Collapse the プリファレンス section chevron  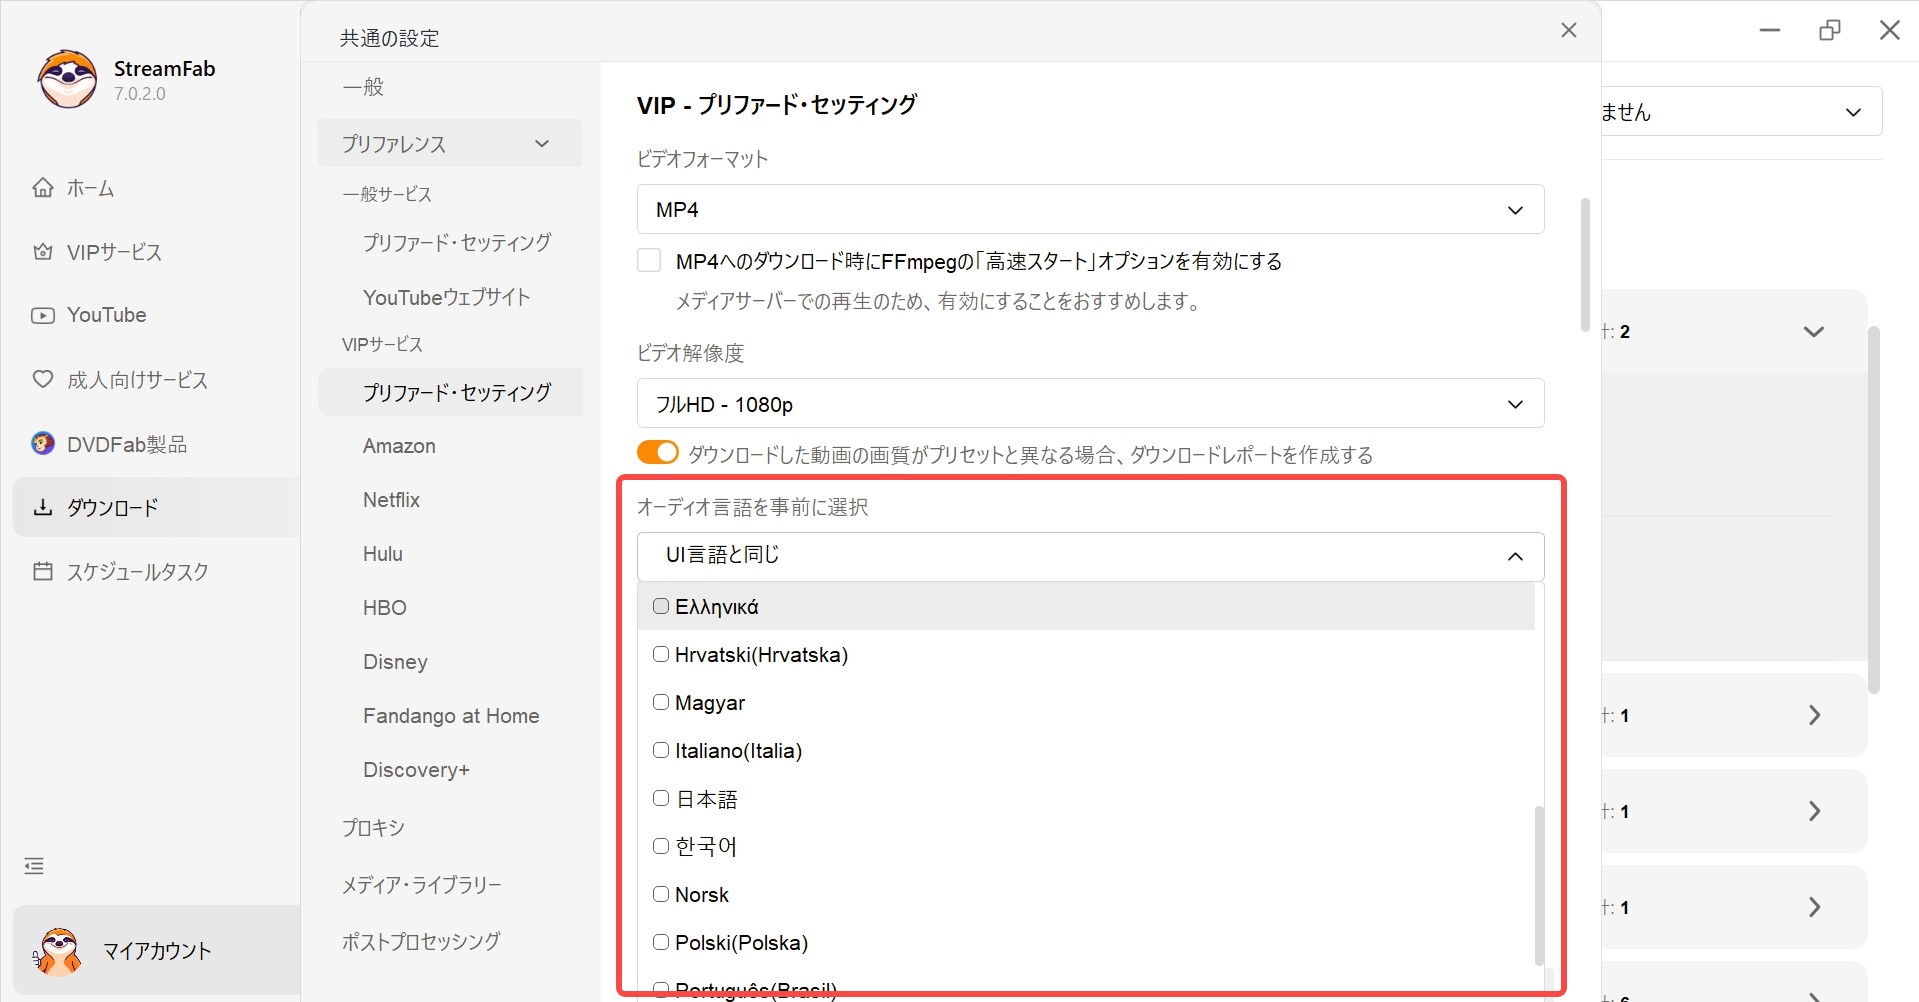pyautogui.click(x=542, y=143)
